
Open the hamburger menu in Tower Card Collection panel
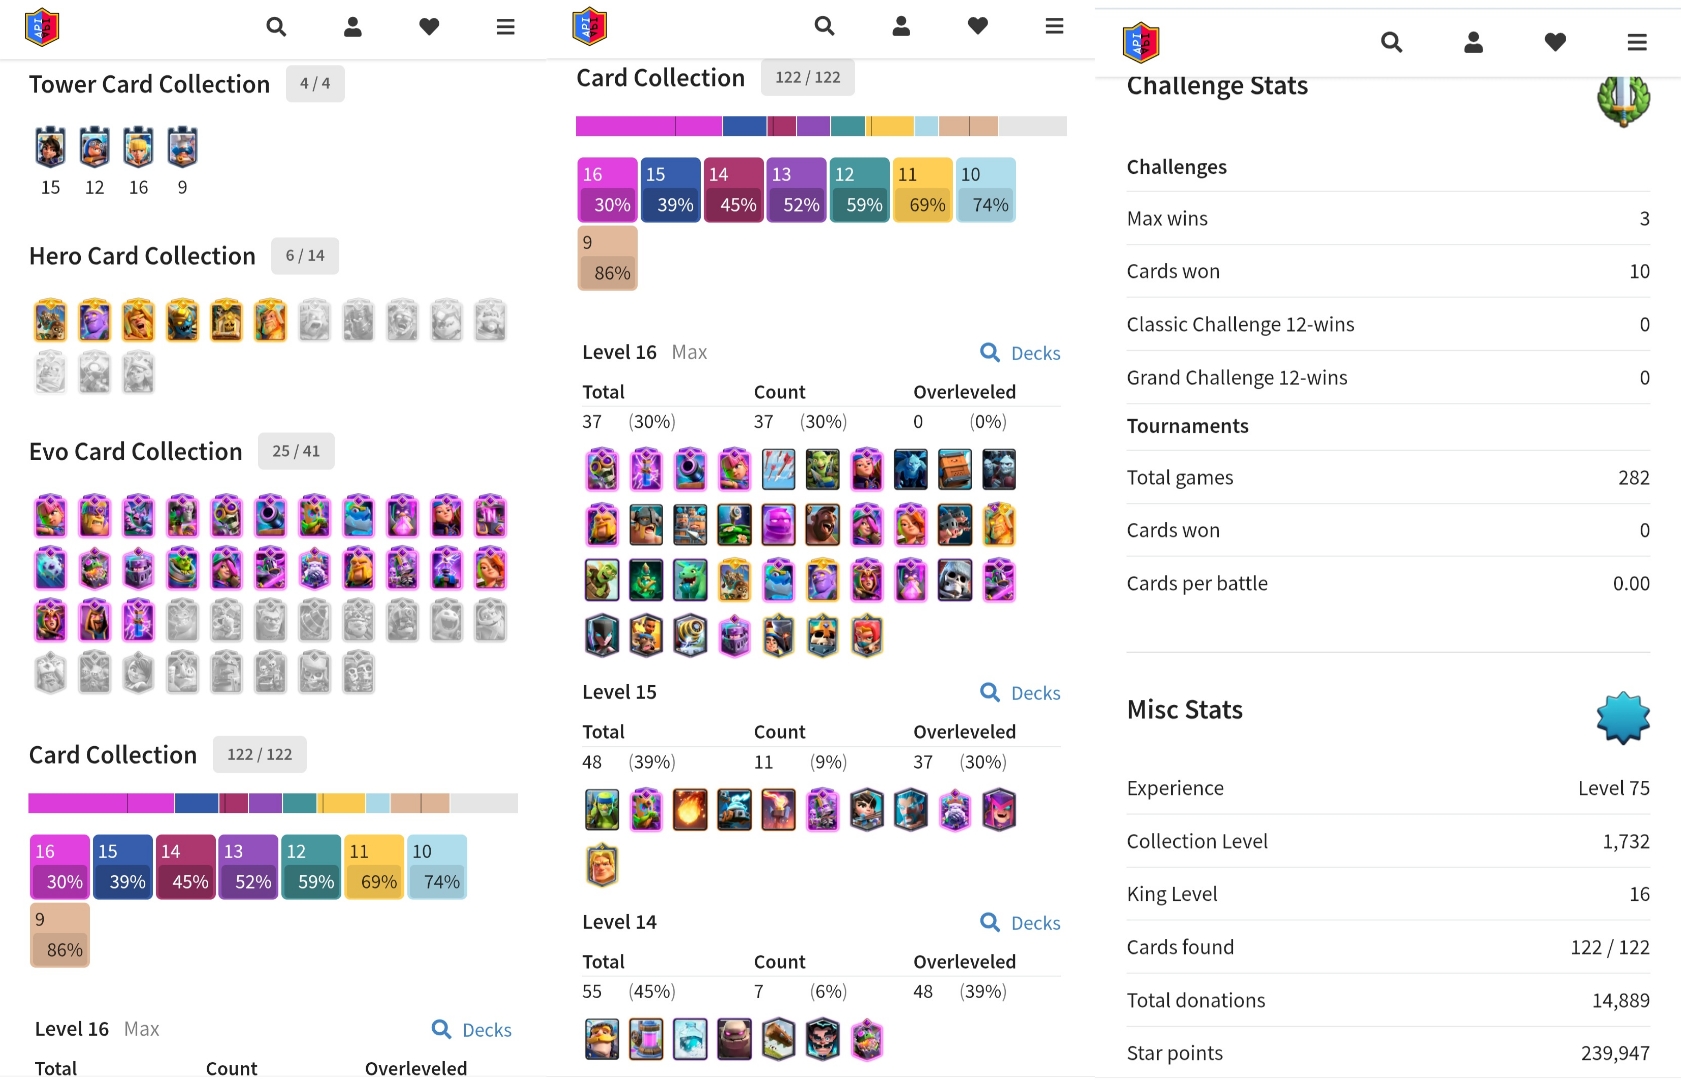(x=506, y=27)
